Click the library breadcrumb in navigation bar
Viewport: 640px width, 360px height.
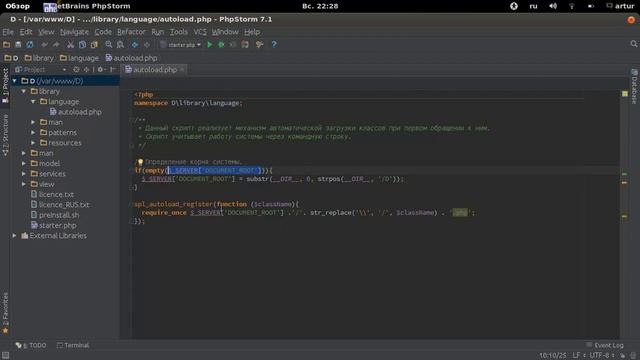39,58
